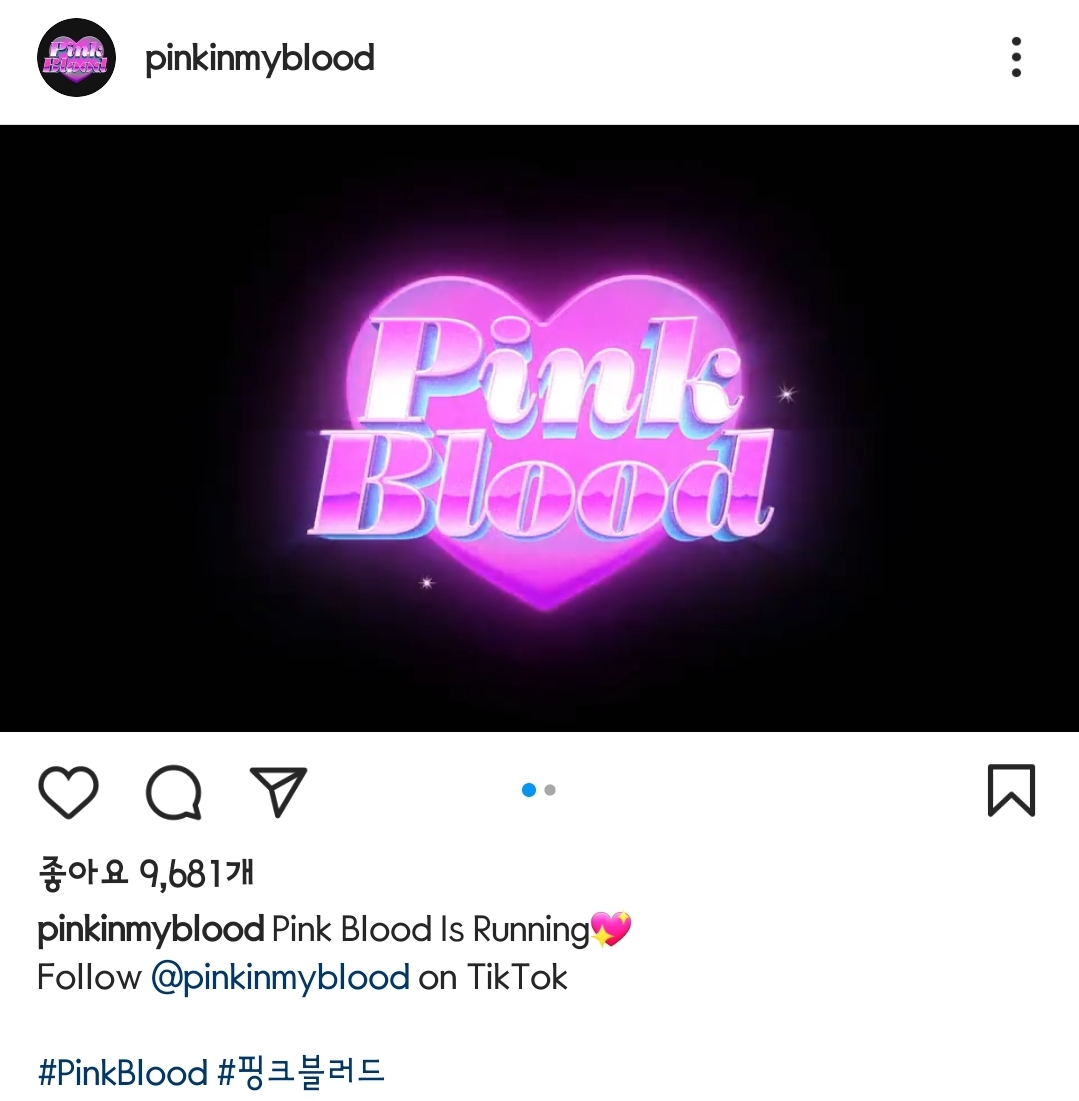Open comments via the speech bubble icon
Image resolution: width=1079 pixels, height=1101 pixels.
click(x=173, y=791)
